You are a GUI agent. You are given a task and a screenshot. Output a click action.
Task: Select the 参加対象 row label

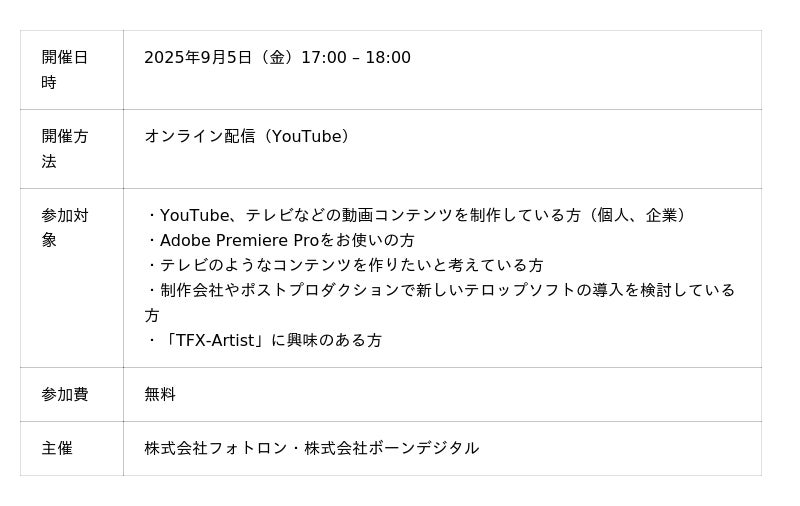click(65, 228)
